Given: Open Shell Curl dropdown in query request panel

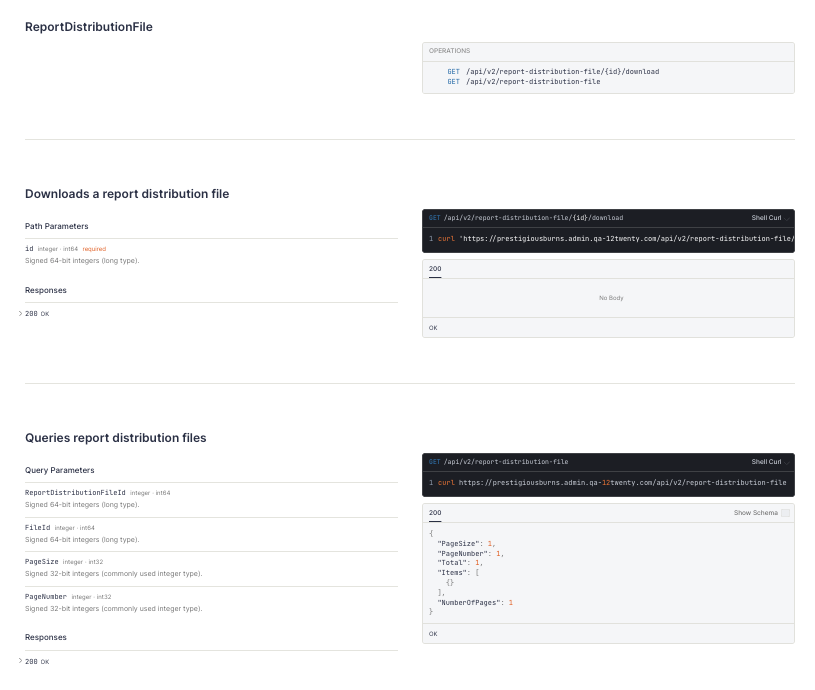Looking at the screenshot, I should pyautogui.click(x=766, y=462).
